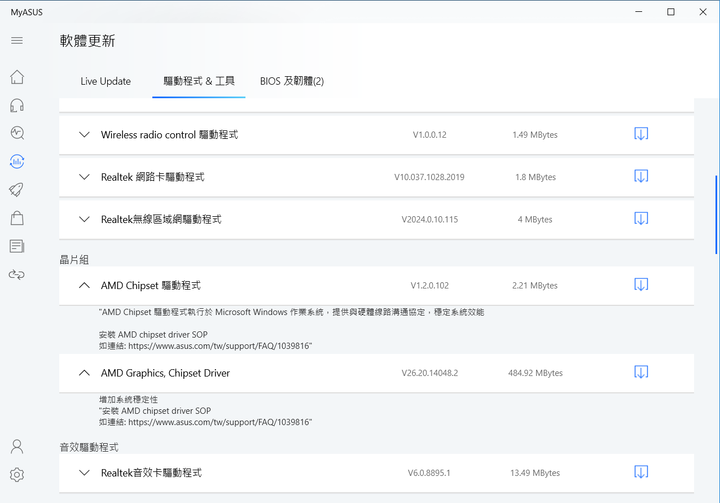Expand Realtek無線區域網驅動程式 details
This screenshot has width=720, height=503.
coord(84,219)
